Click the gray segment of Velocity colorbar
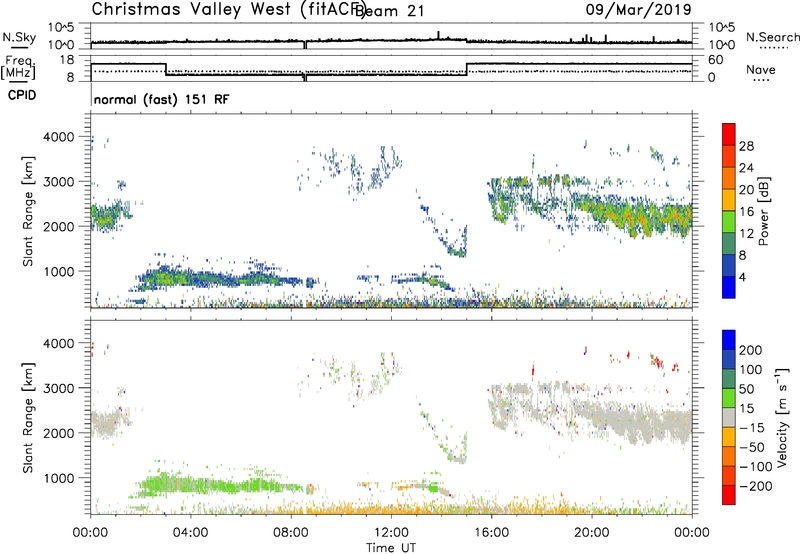This screenshot has width=800, height=554. (x=729, y=418)
